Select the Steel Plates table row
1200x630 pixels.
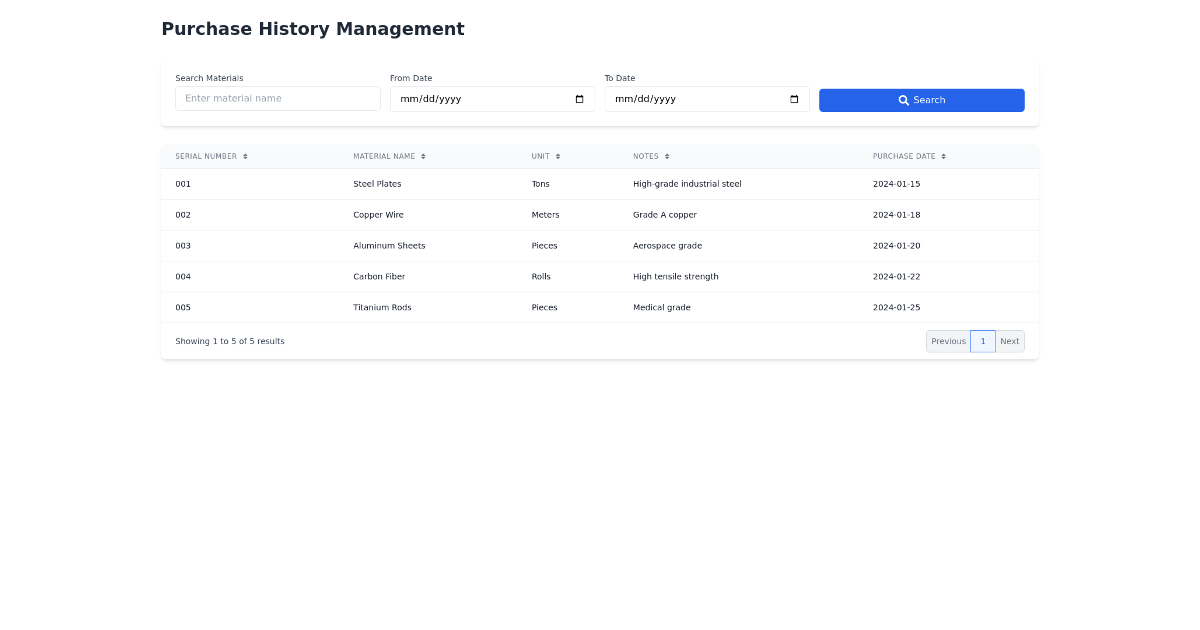[x=600, y=184]
